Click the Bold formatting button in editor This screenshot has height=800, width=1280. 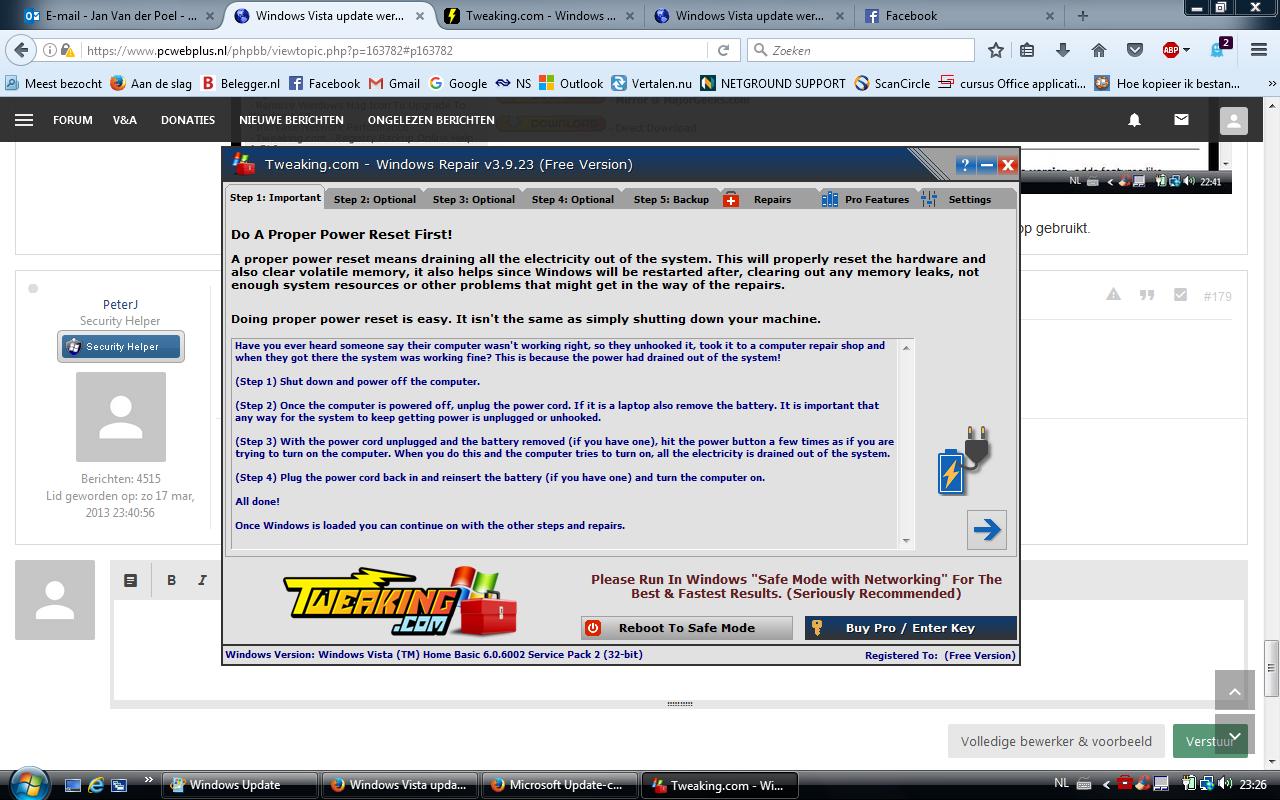tap(171, 580)
